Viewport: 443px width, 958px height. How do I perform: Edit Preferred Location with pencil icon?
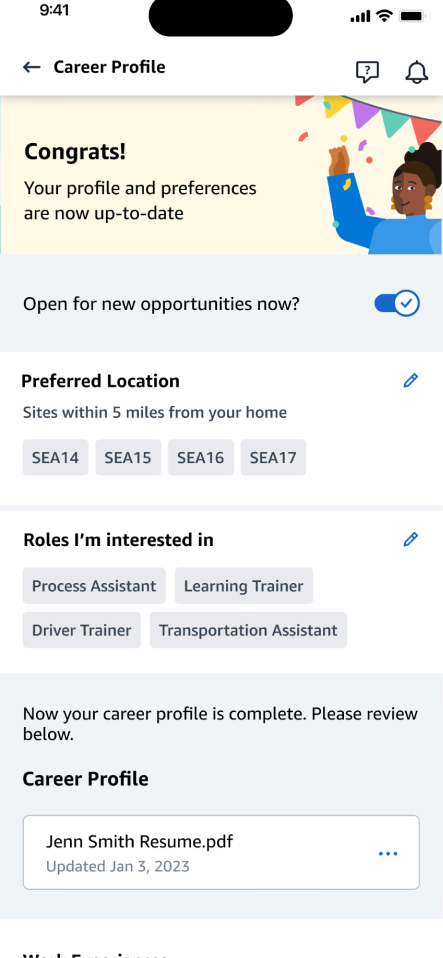coord(411,381)
